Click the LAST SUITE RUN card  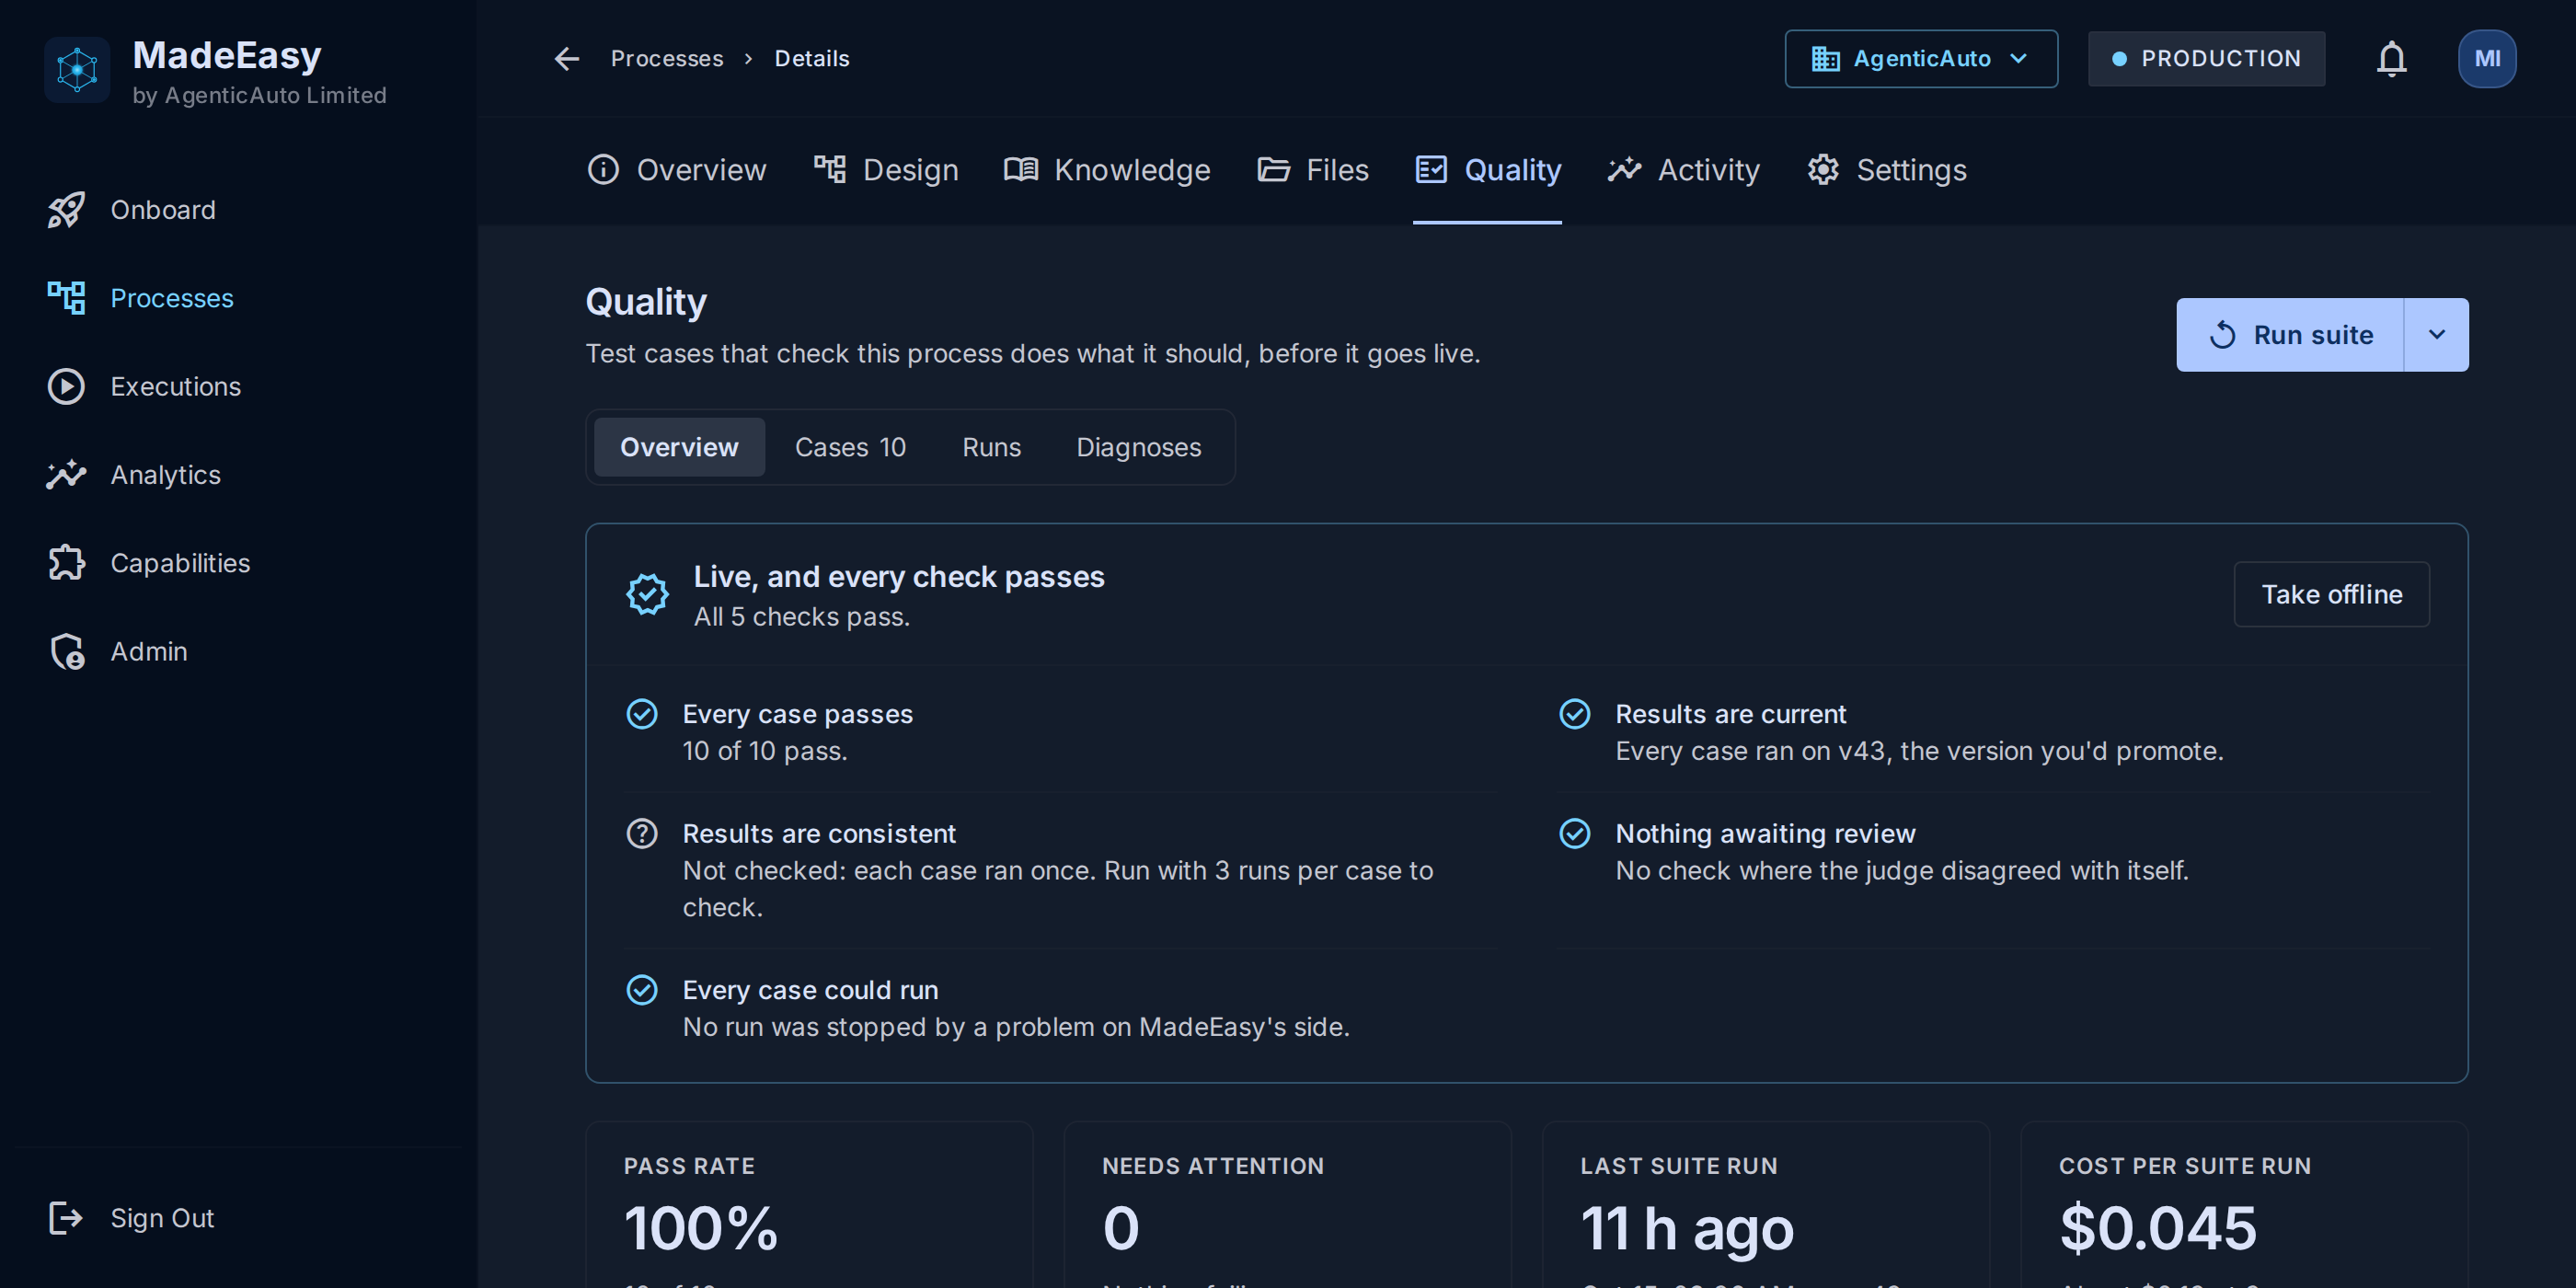(1765, 1204)
